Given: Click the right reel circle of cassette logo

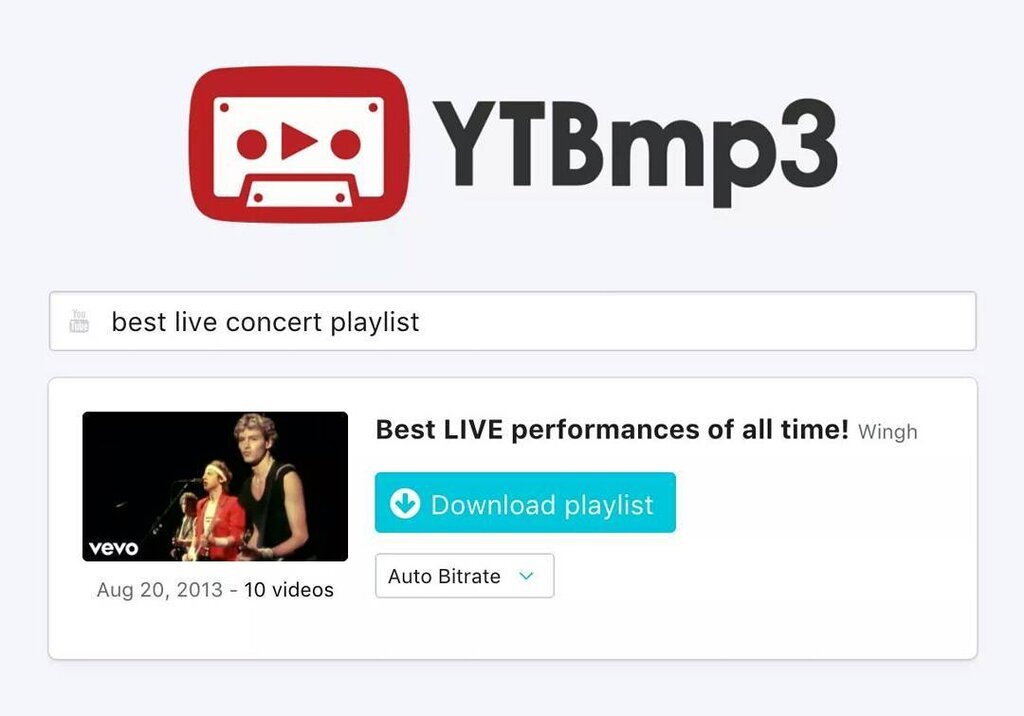Looking at the screenshot, I should (x=345, y=144).
